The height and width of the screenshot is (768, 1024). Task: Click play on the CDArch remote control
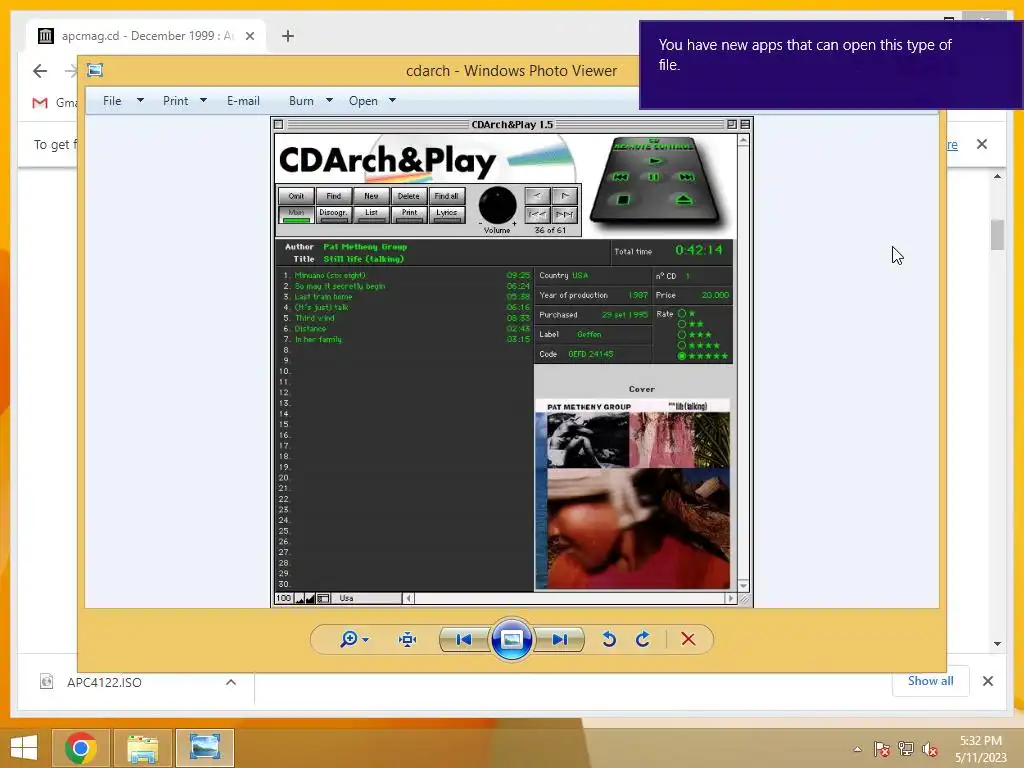click(x=655, y=161)
